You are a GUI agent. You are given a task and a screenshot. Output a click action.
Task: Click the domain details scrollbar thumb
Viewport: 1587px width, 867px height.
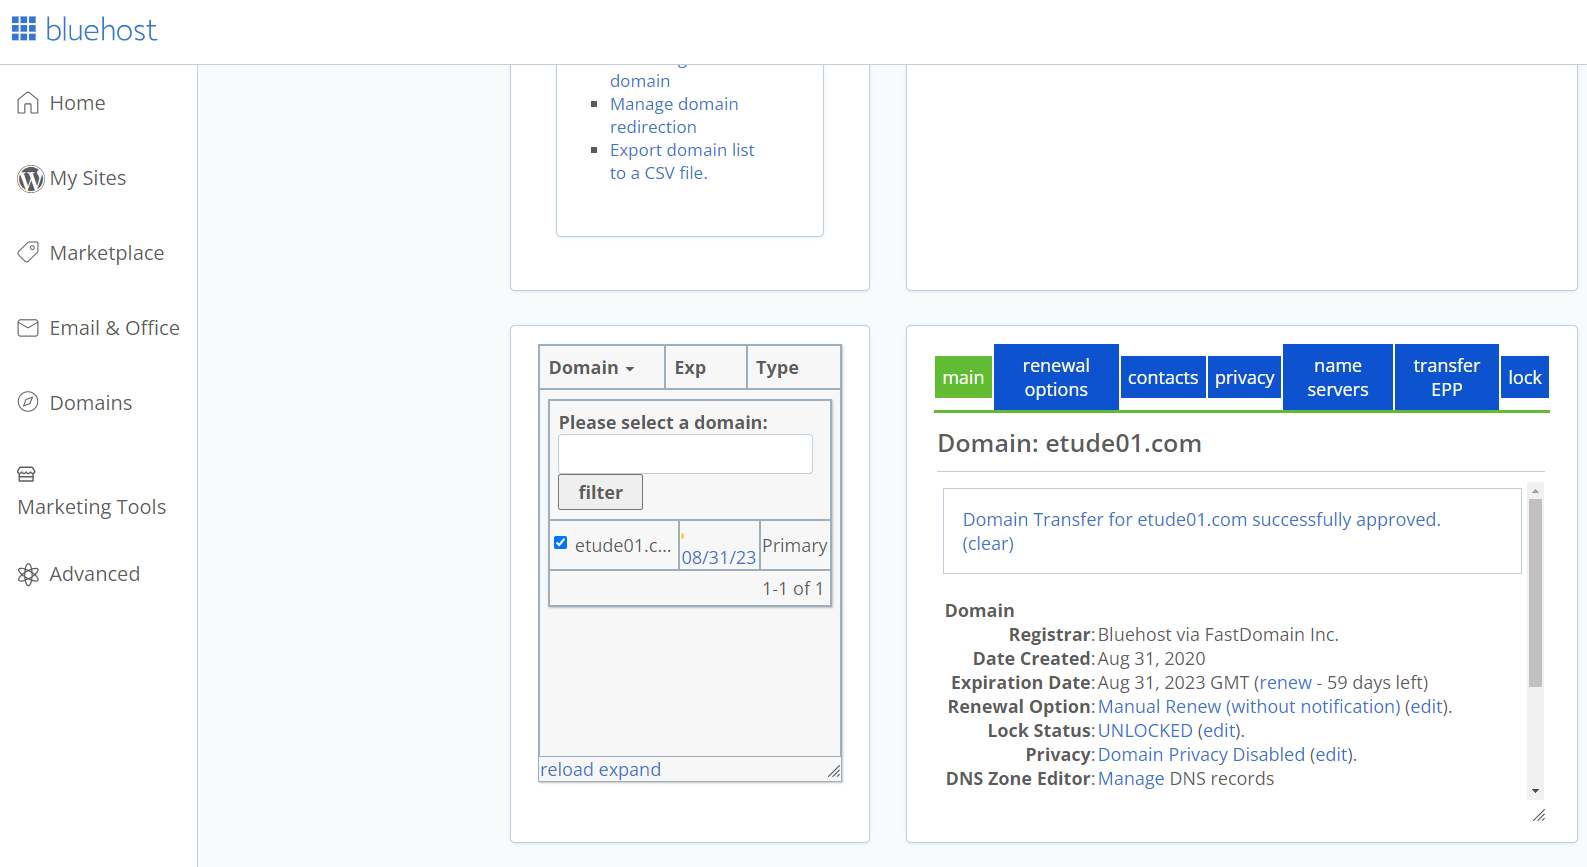(1535, 593)
